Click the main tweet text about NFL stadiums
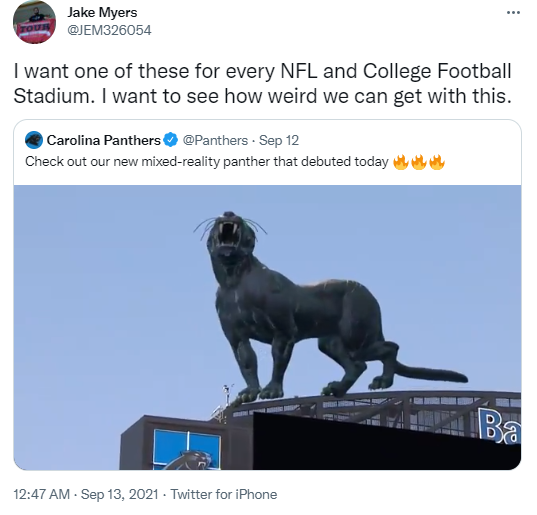The image size is (537, 515). coord(262,84)
